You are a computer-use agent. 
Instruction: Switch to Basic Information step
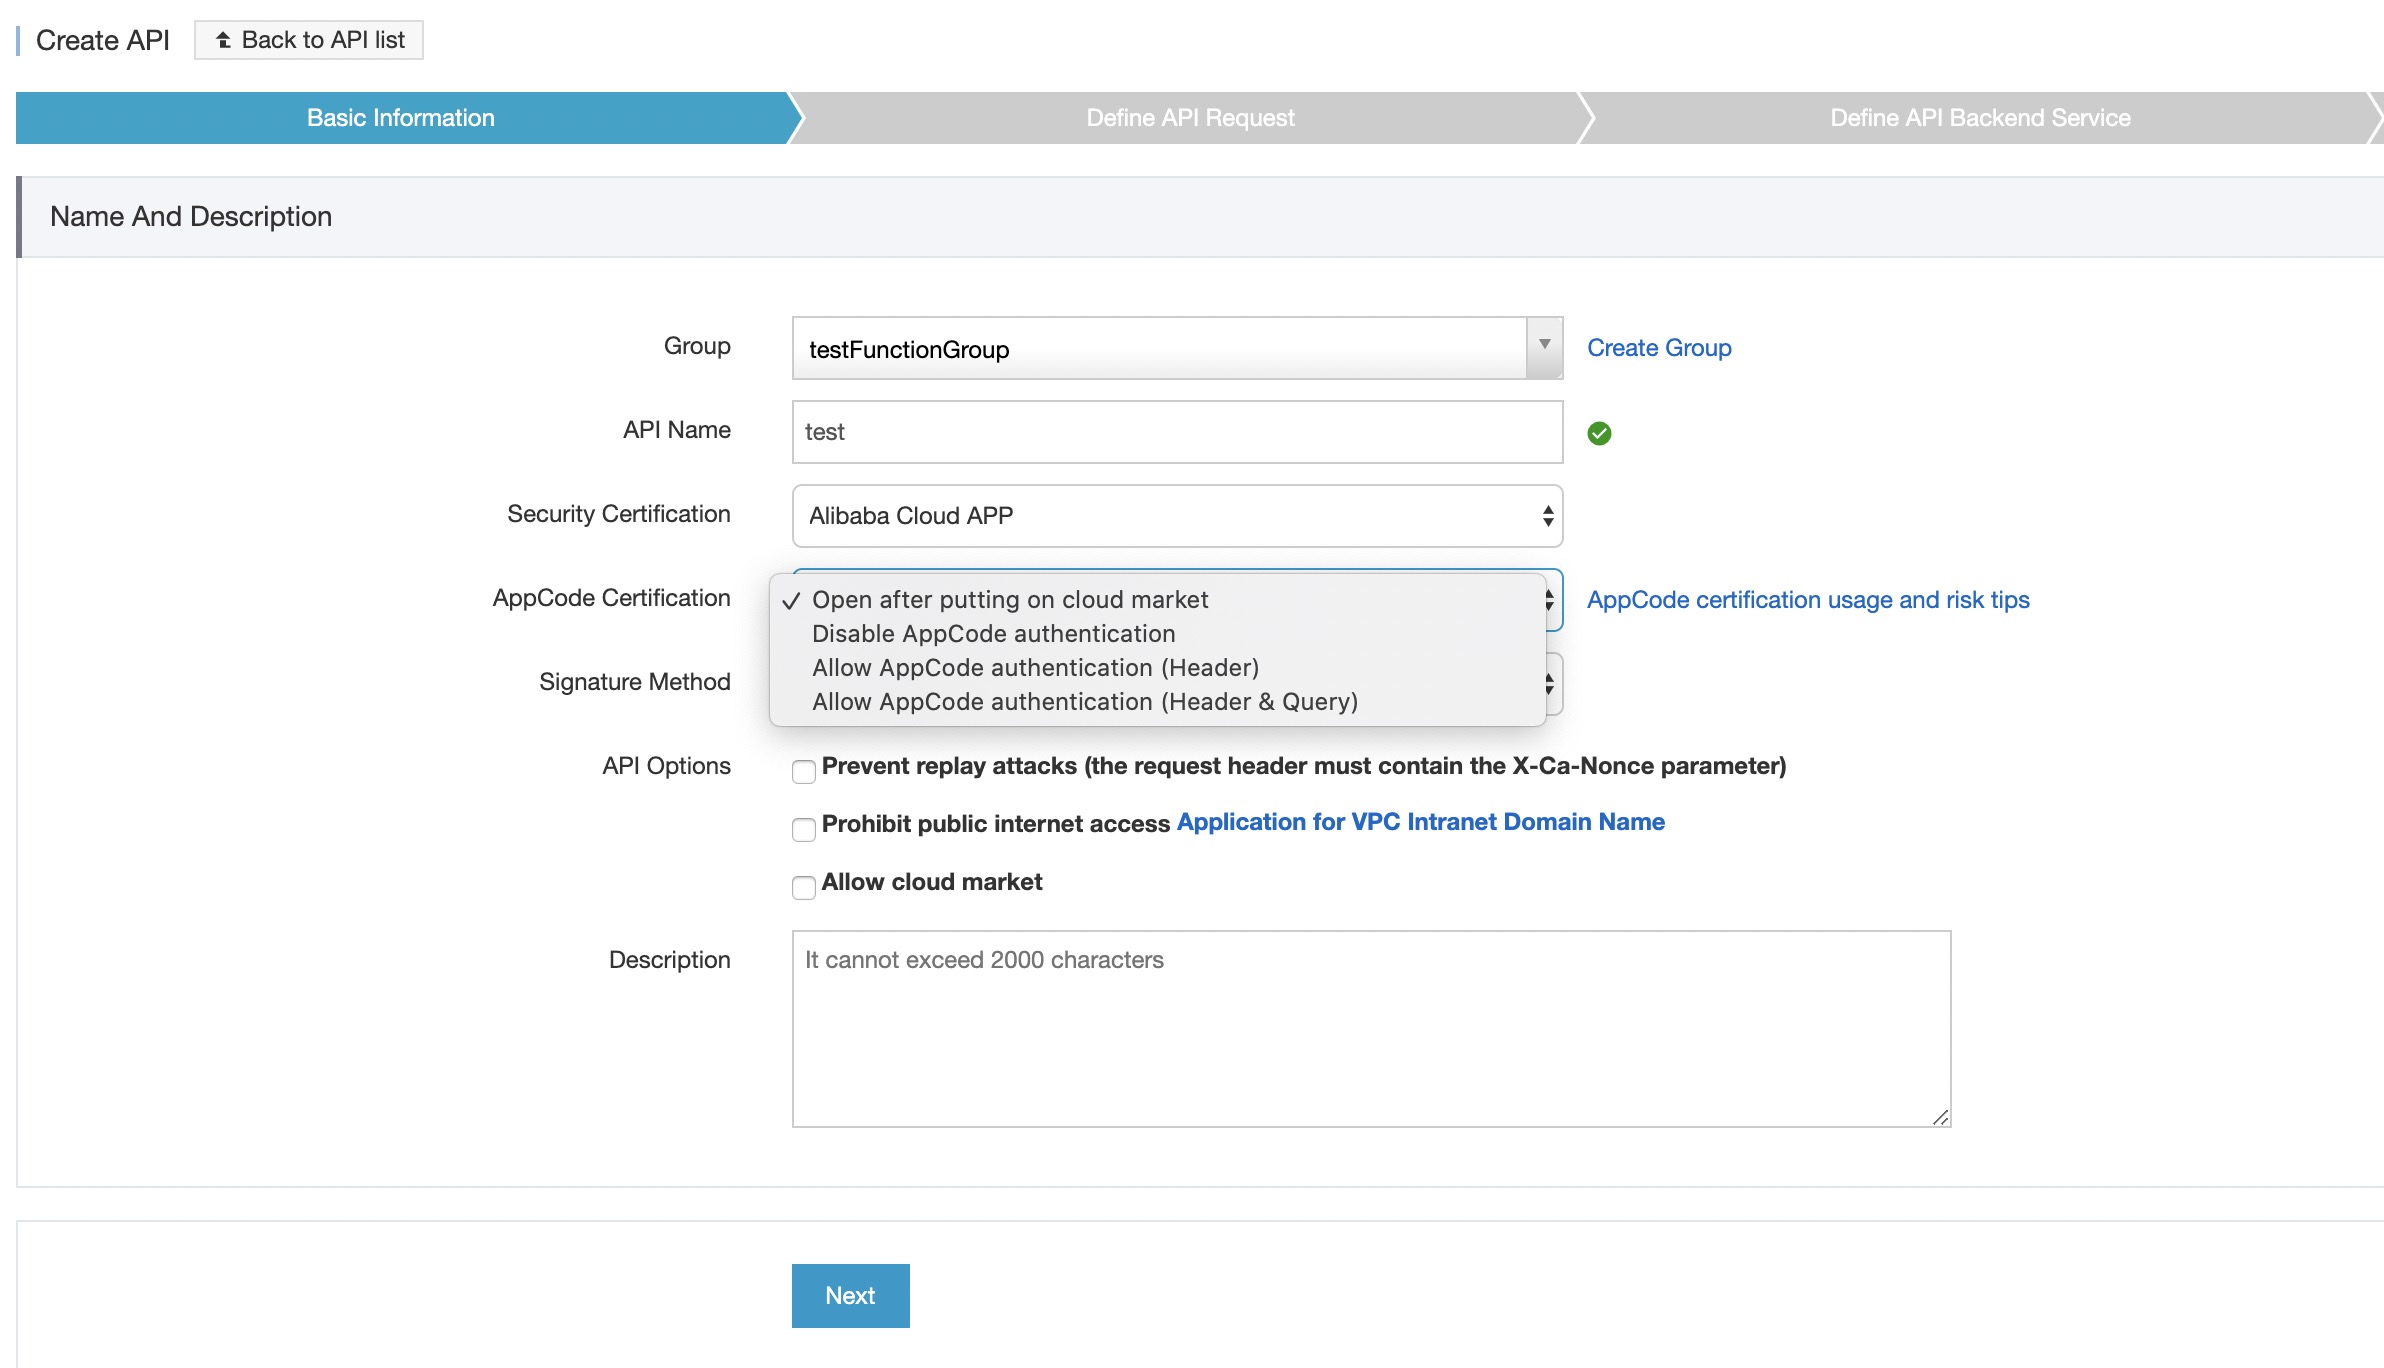(x=400, y=118)
